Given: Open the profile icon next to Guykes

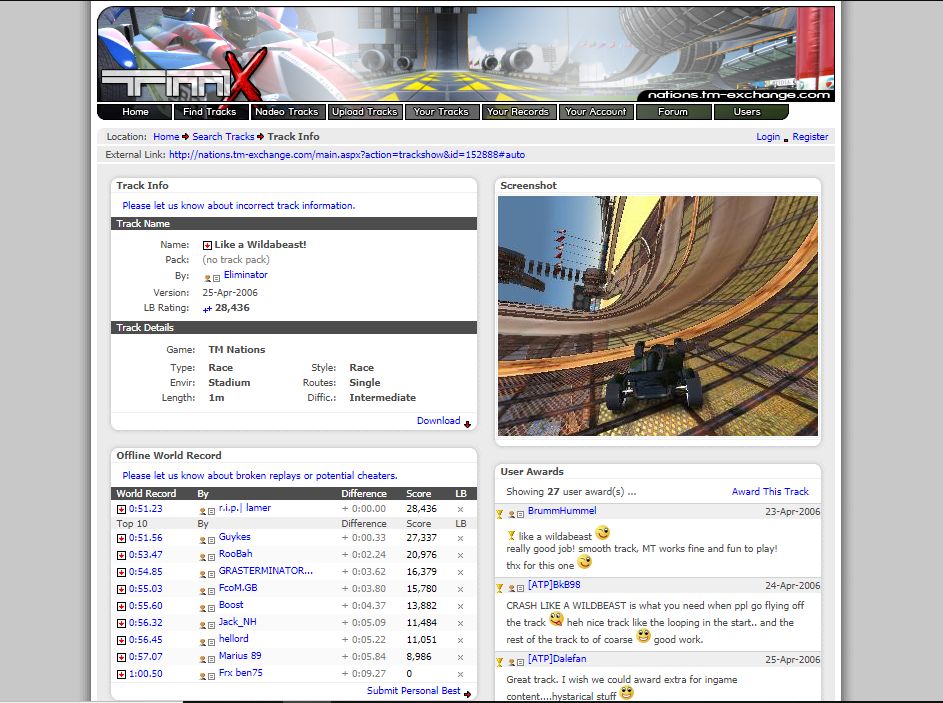Looking at the screenshot, I should click(202, 539).
